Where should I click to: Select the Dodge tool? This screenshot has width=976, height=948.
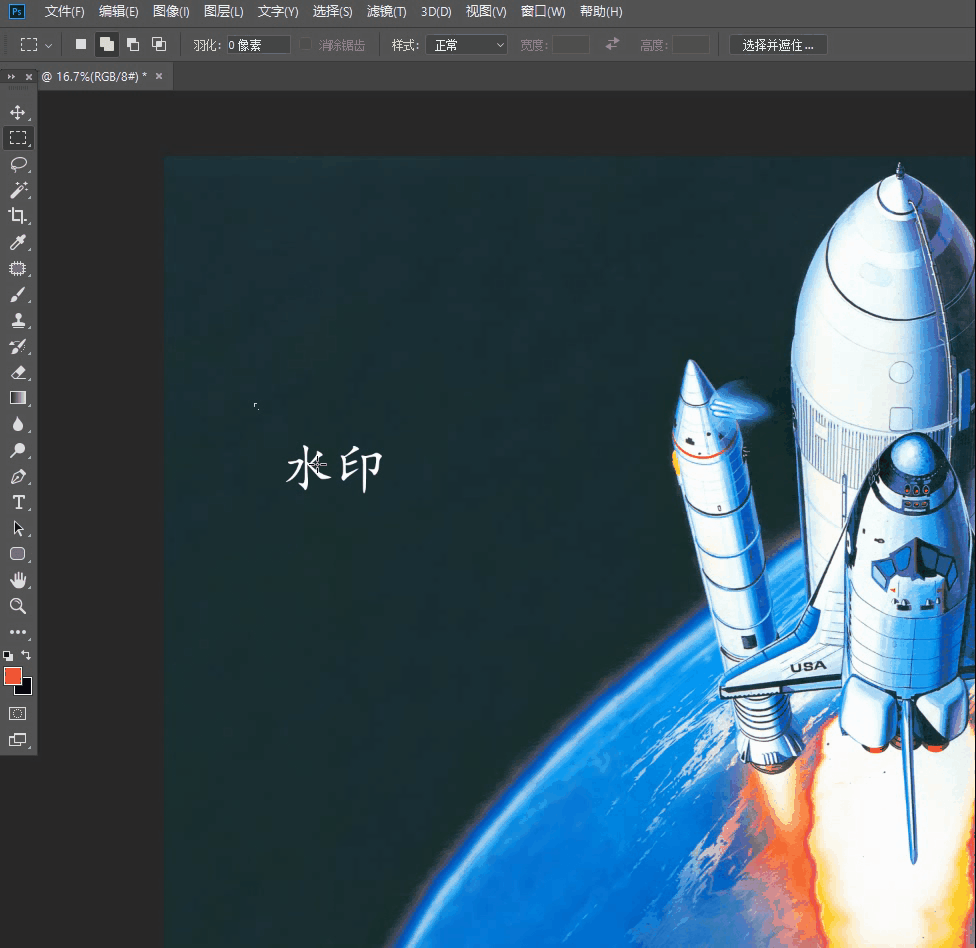click(18, 451)
